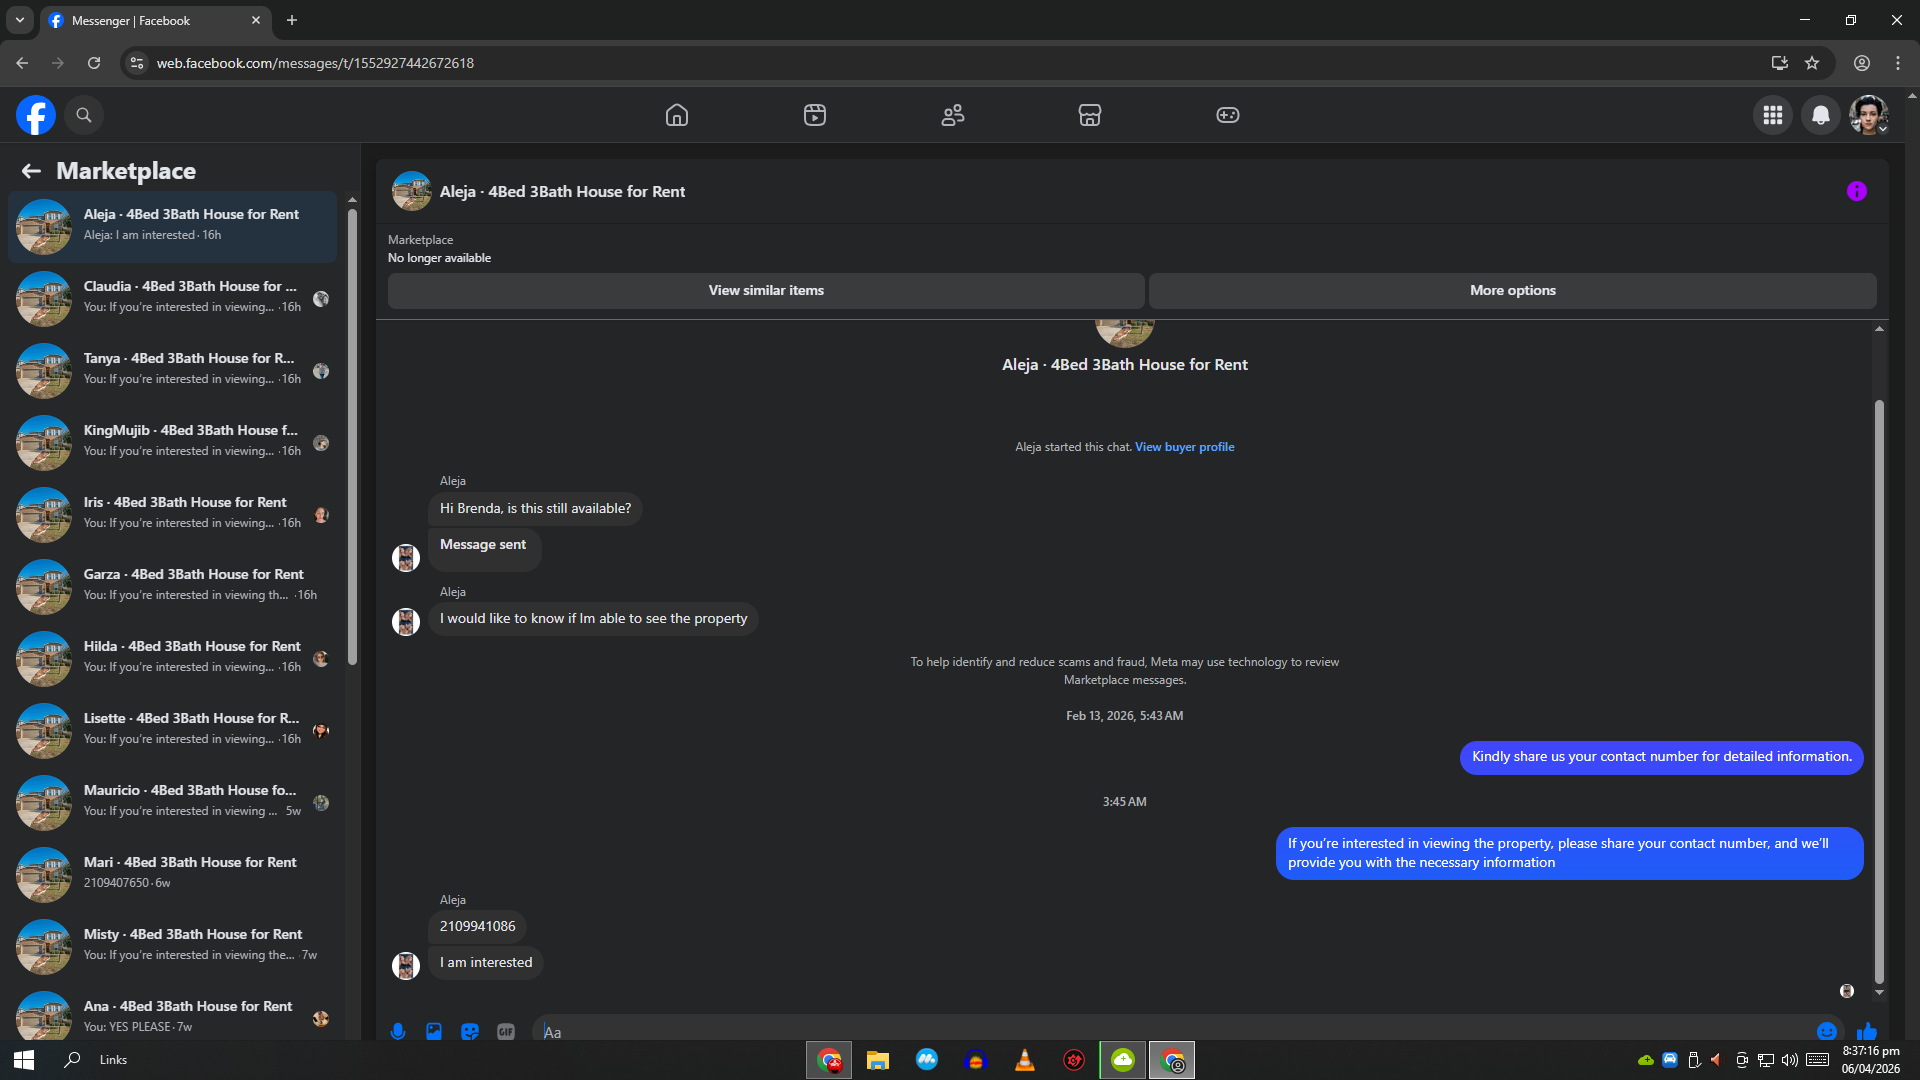
Task: Open the Friends icon in top navigation
Action: [x=953, y=115]
